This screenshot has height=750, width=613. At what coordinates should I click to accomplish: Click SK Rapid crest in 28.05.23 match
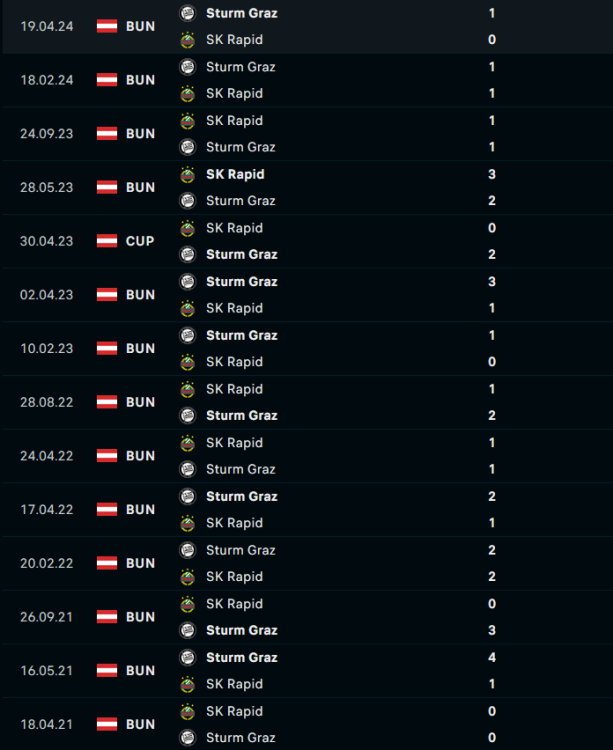(187, 174)
